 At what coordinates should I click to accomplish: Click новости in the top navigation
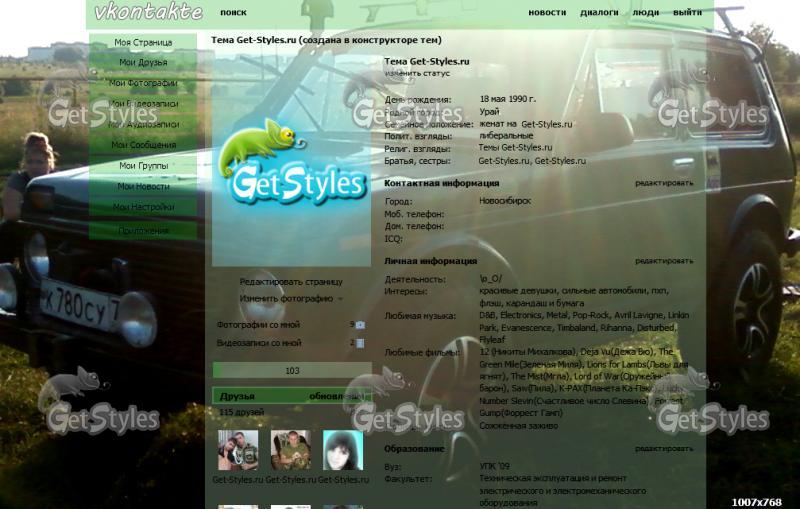click(547, 13)
